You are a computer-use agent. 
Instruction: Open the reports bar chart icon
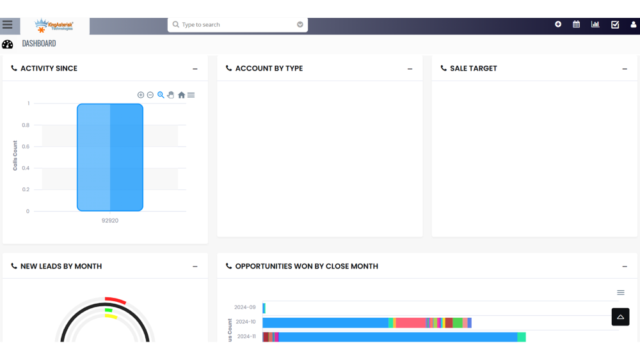(596, 24)
